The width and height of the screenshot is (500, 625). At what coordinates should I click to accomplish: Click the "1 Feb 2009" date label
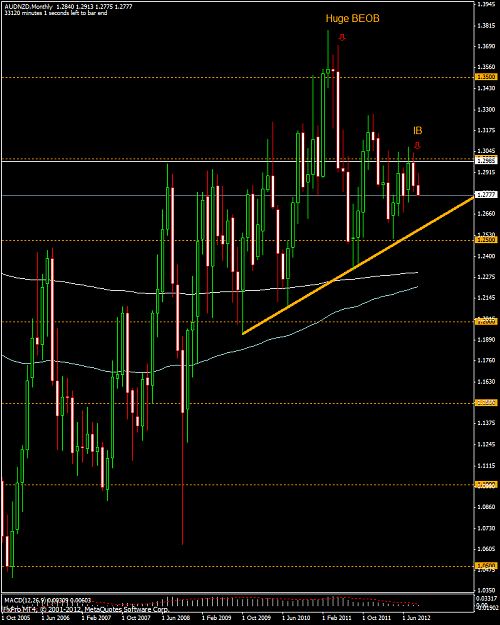pyautogui.click(x=217, y=617)
